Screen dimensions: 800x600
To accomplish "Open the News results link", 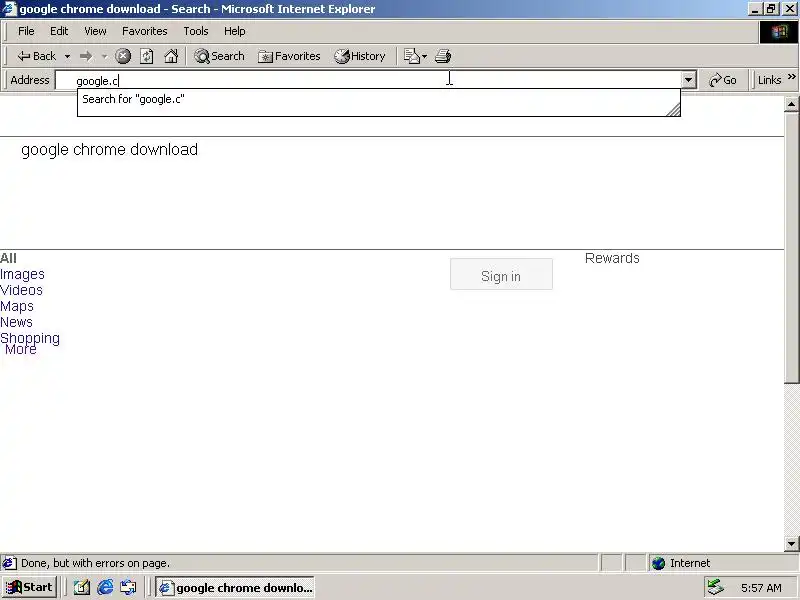I will pyautogui.click(x=16, y=322).
